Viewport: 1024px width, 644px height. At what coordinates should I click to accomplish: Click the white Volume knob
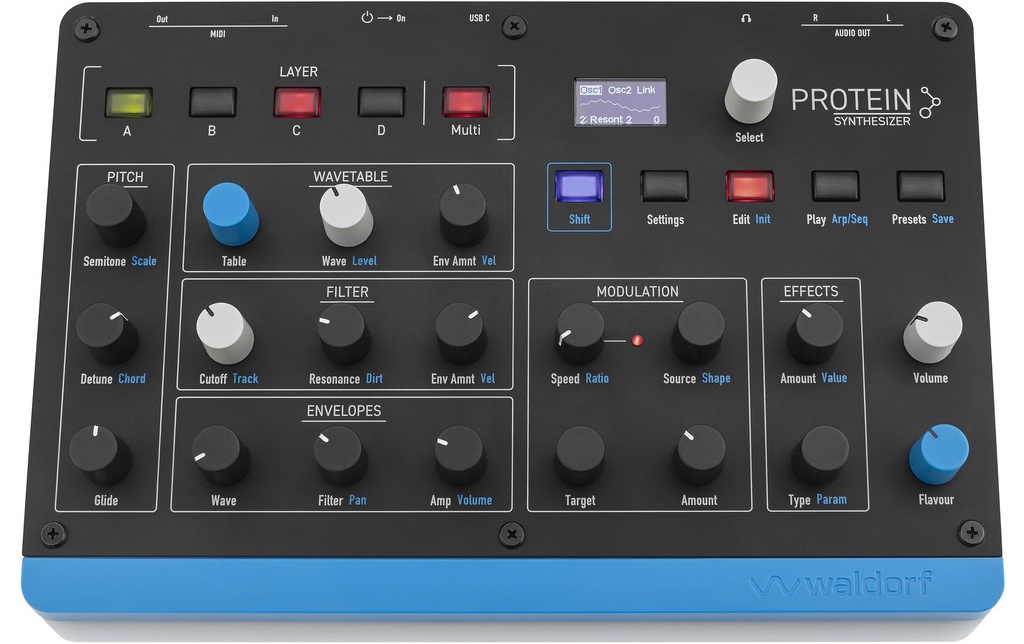933,332
